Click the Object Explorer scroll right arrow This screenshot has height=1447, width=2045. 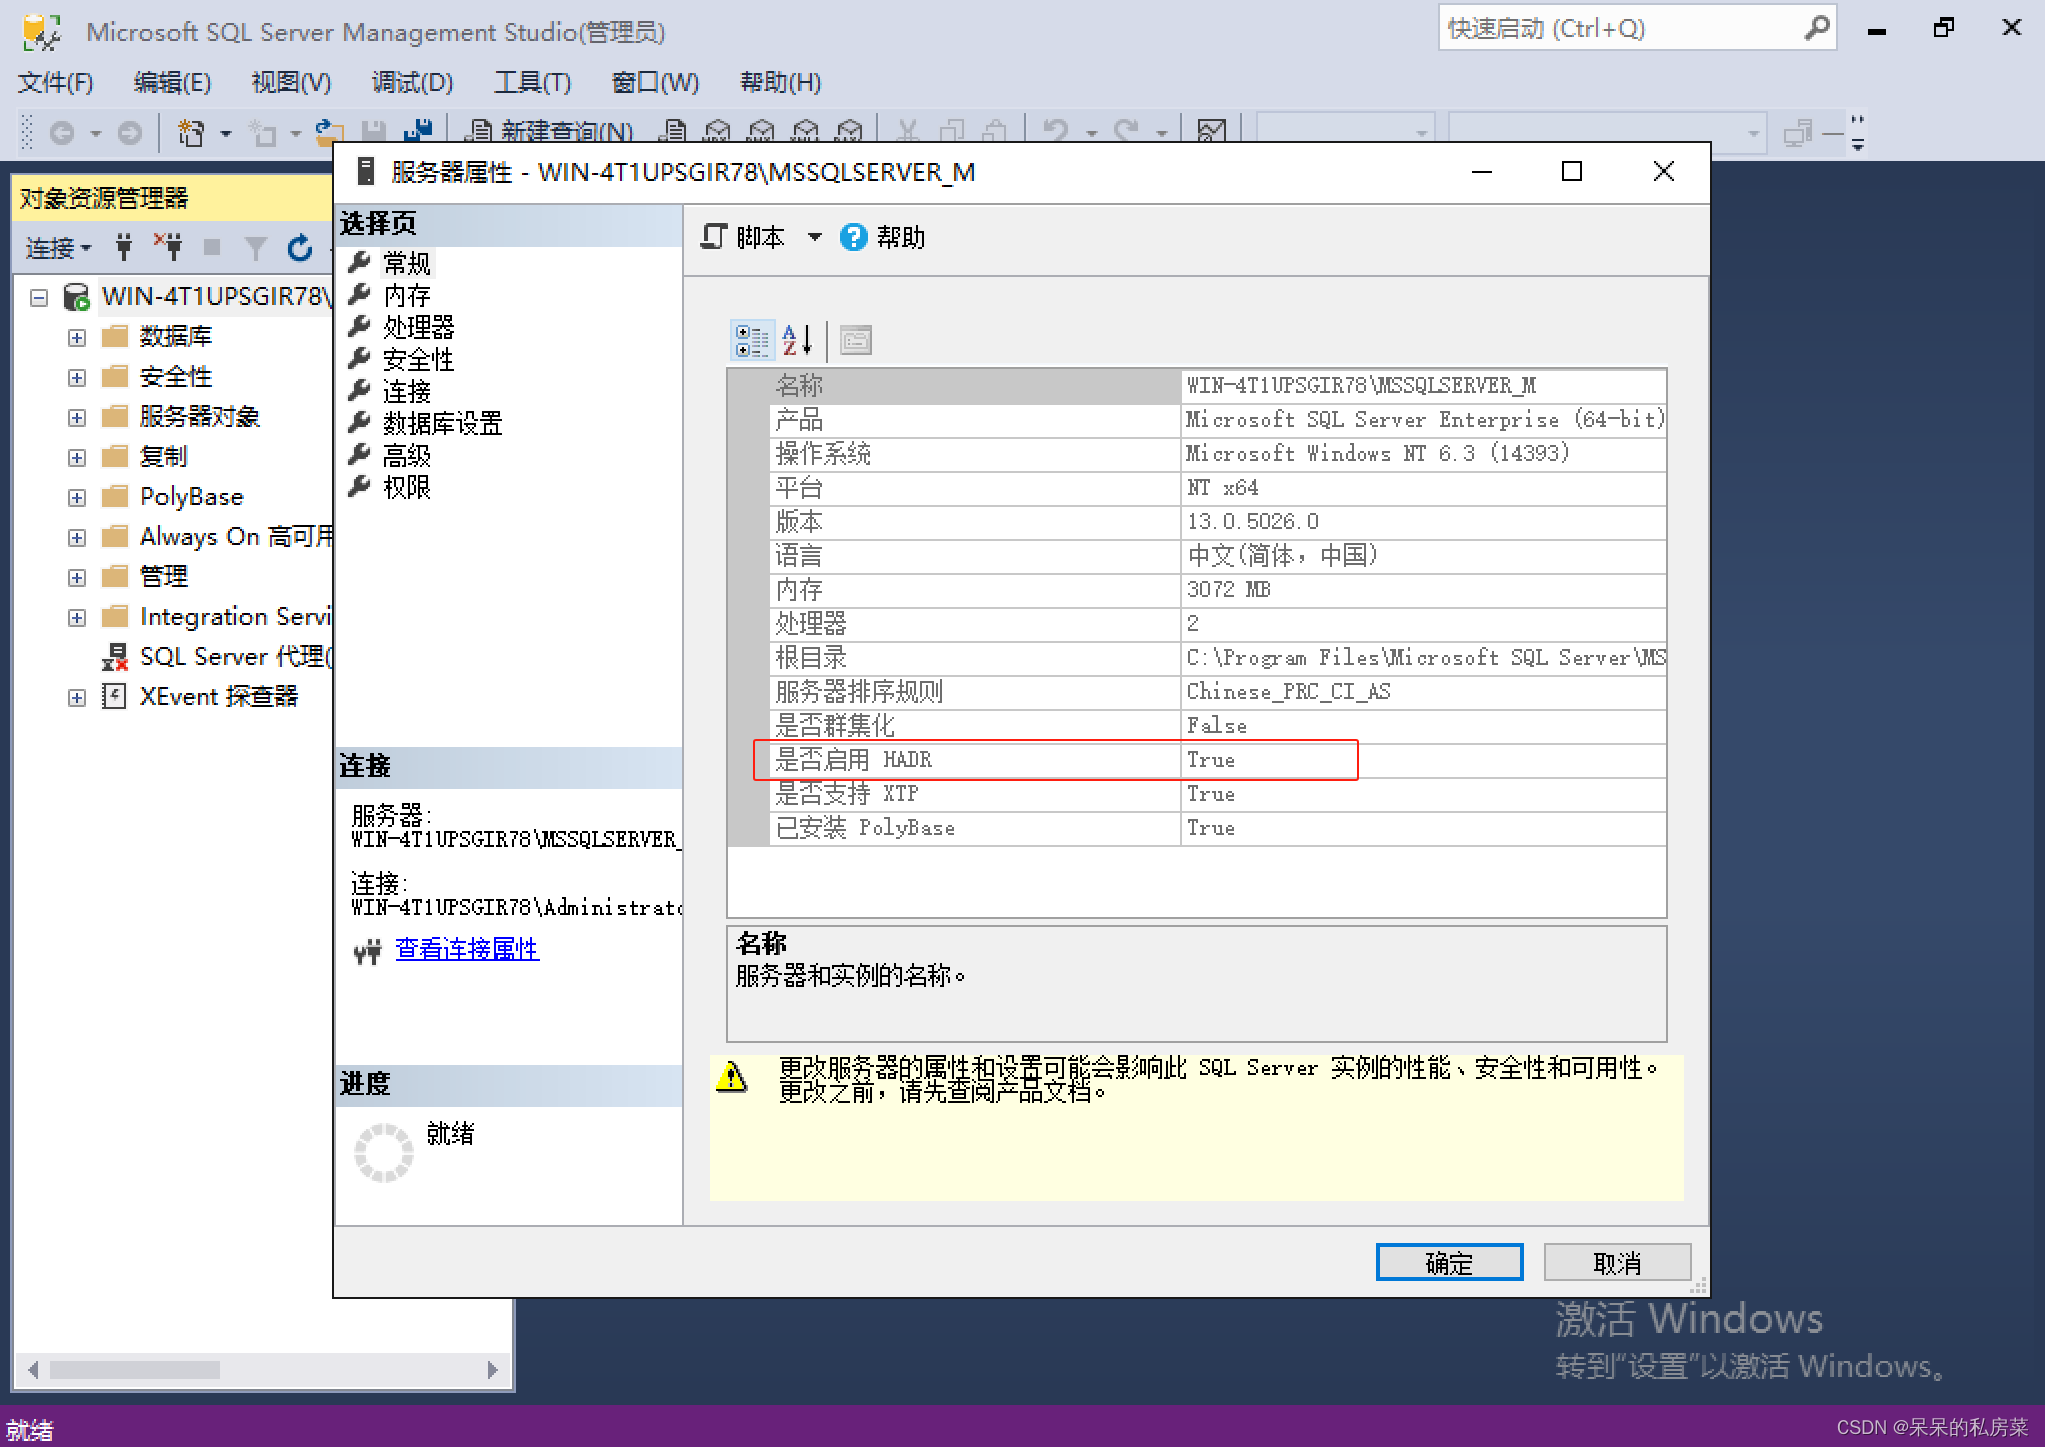492,1370
